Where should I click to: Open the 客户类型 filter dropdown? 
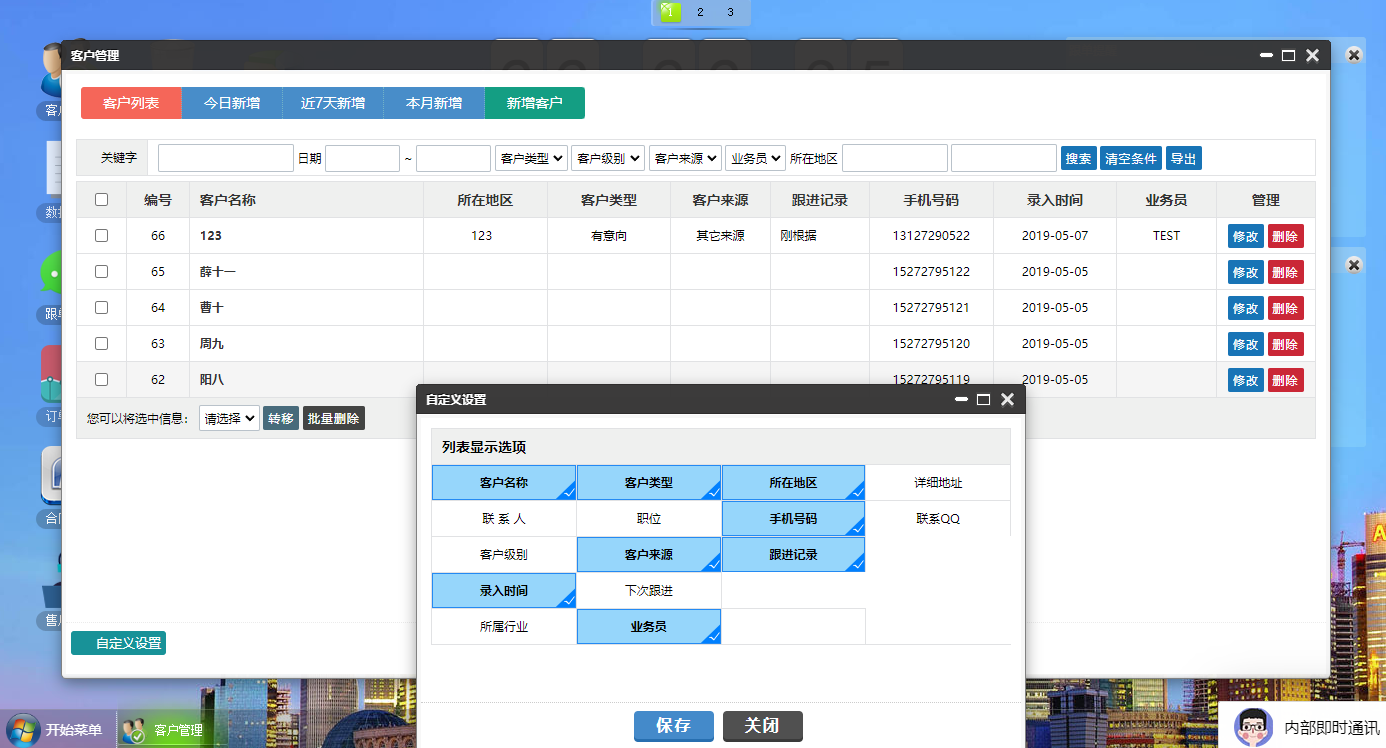tap(530, 157)
